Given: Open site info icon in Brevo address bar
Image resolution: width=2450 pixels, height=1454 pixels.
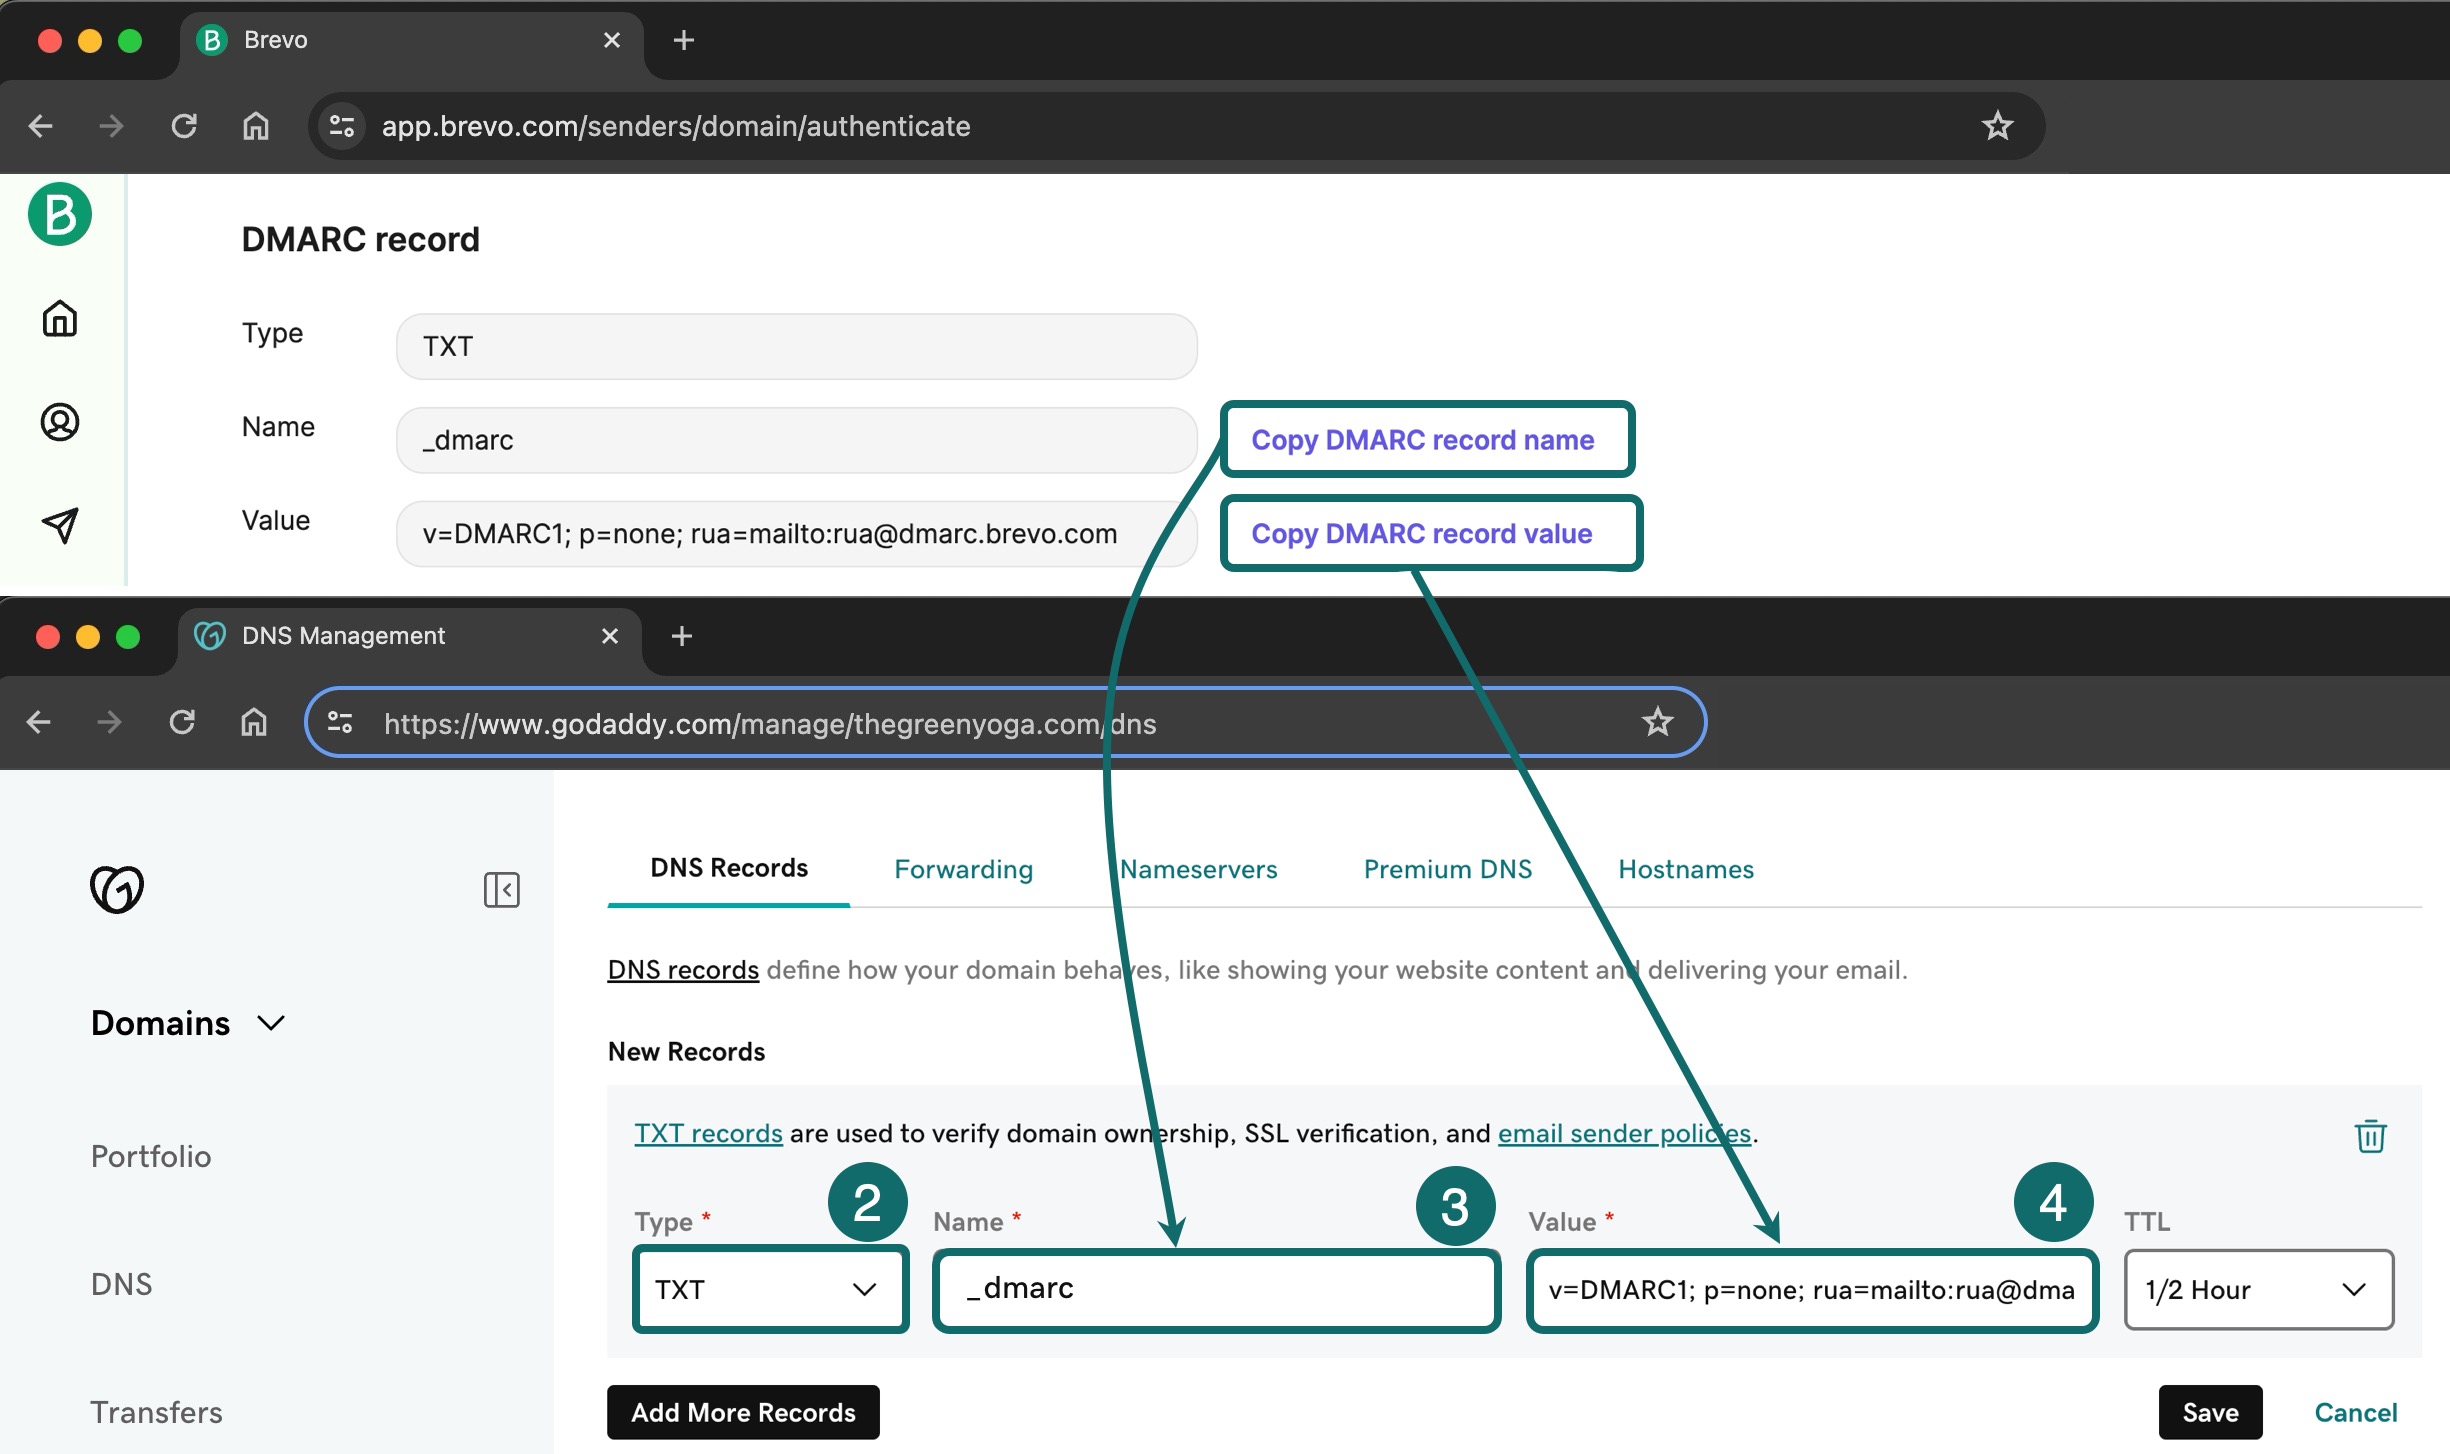Looking at the screenshot, I should pos(342,126).
